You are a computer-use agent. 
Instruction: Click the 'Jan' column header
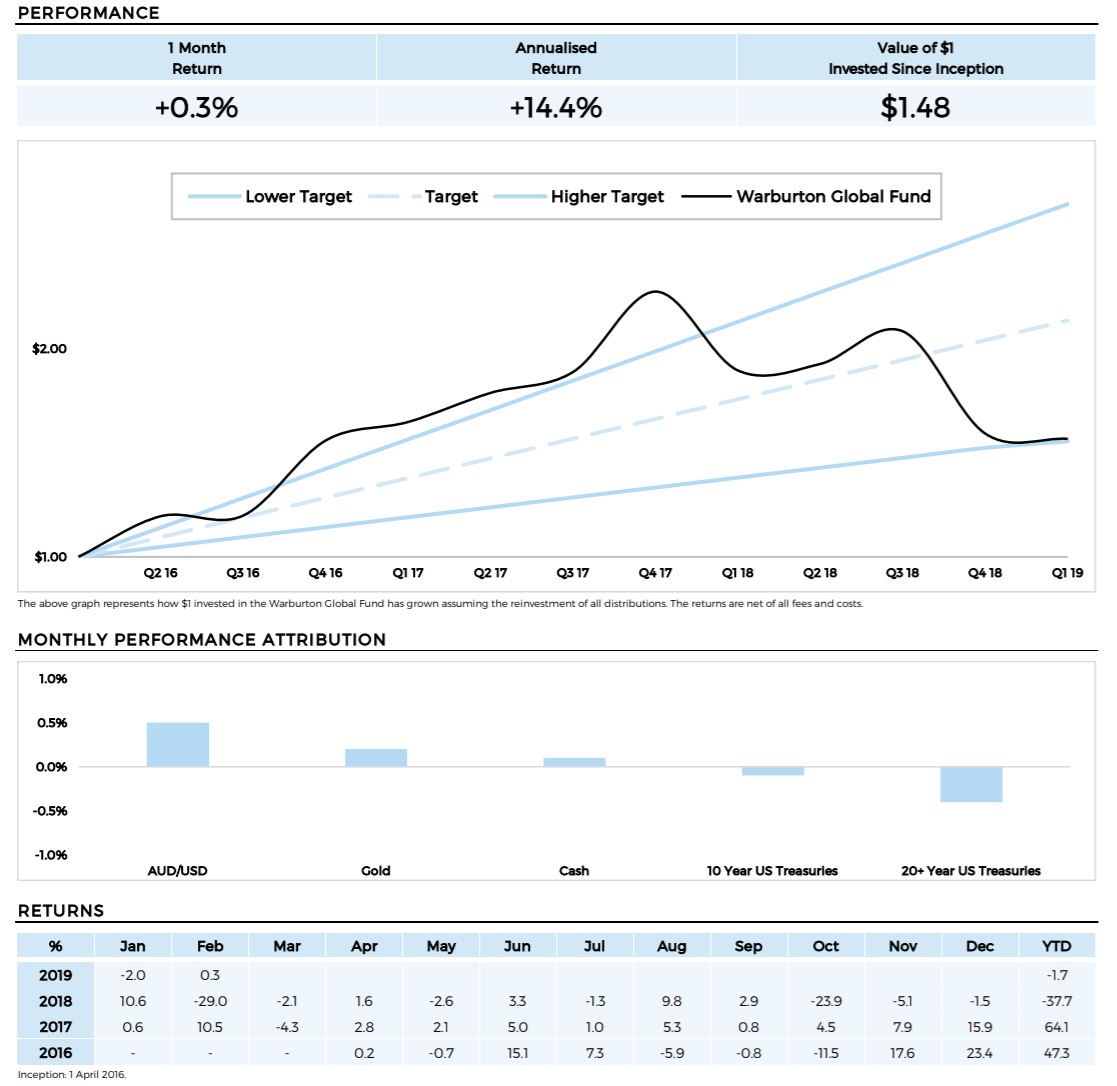pyautogui.click(x=133, y=946)
